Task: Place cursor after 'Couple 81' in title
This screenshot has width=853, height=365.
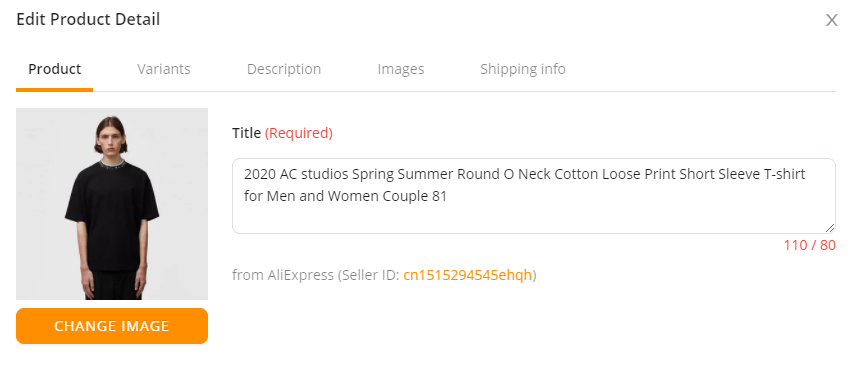Action: tap(448, 196)
